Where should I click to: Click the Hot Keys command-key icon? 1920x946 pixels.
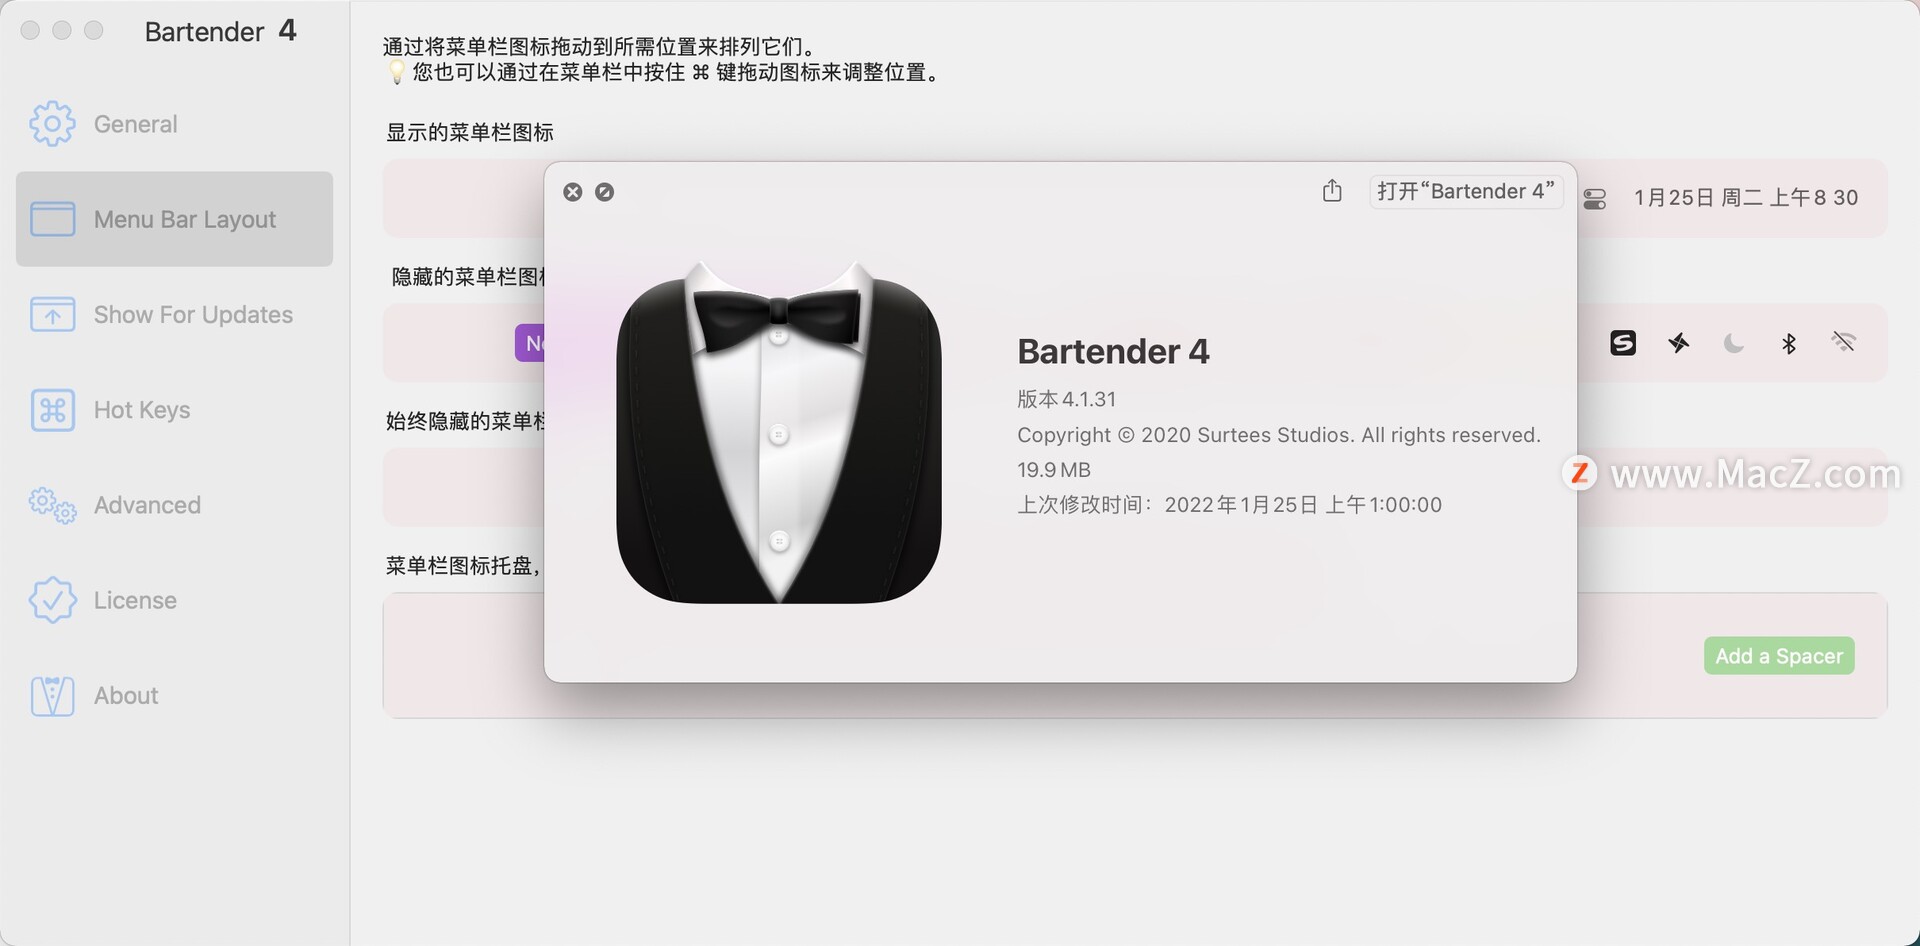[x=52, y=410]
